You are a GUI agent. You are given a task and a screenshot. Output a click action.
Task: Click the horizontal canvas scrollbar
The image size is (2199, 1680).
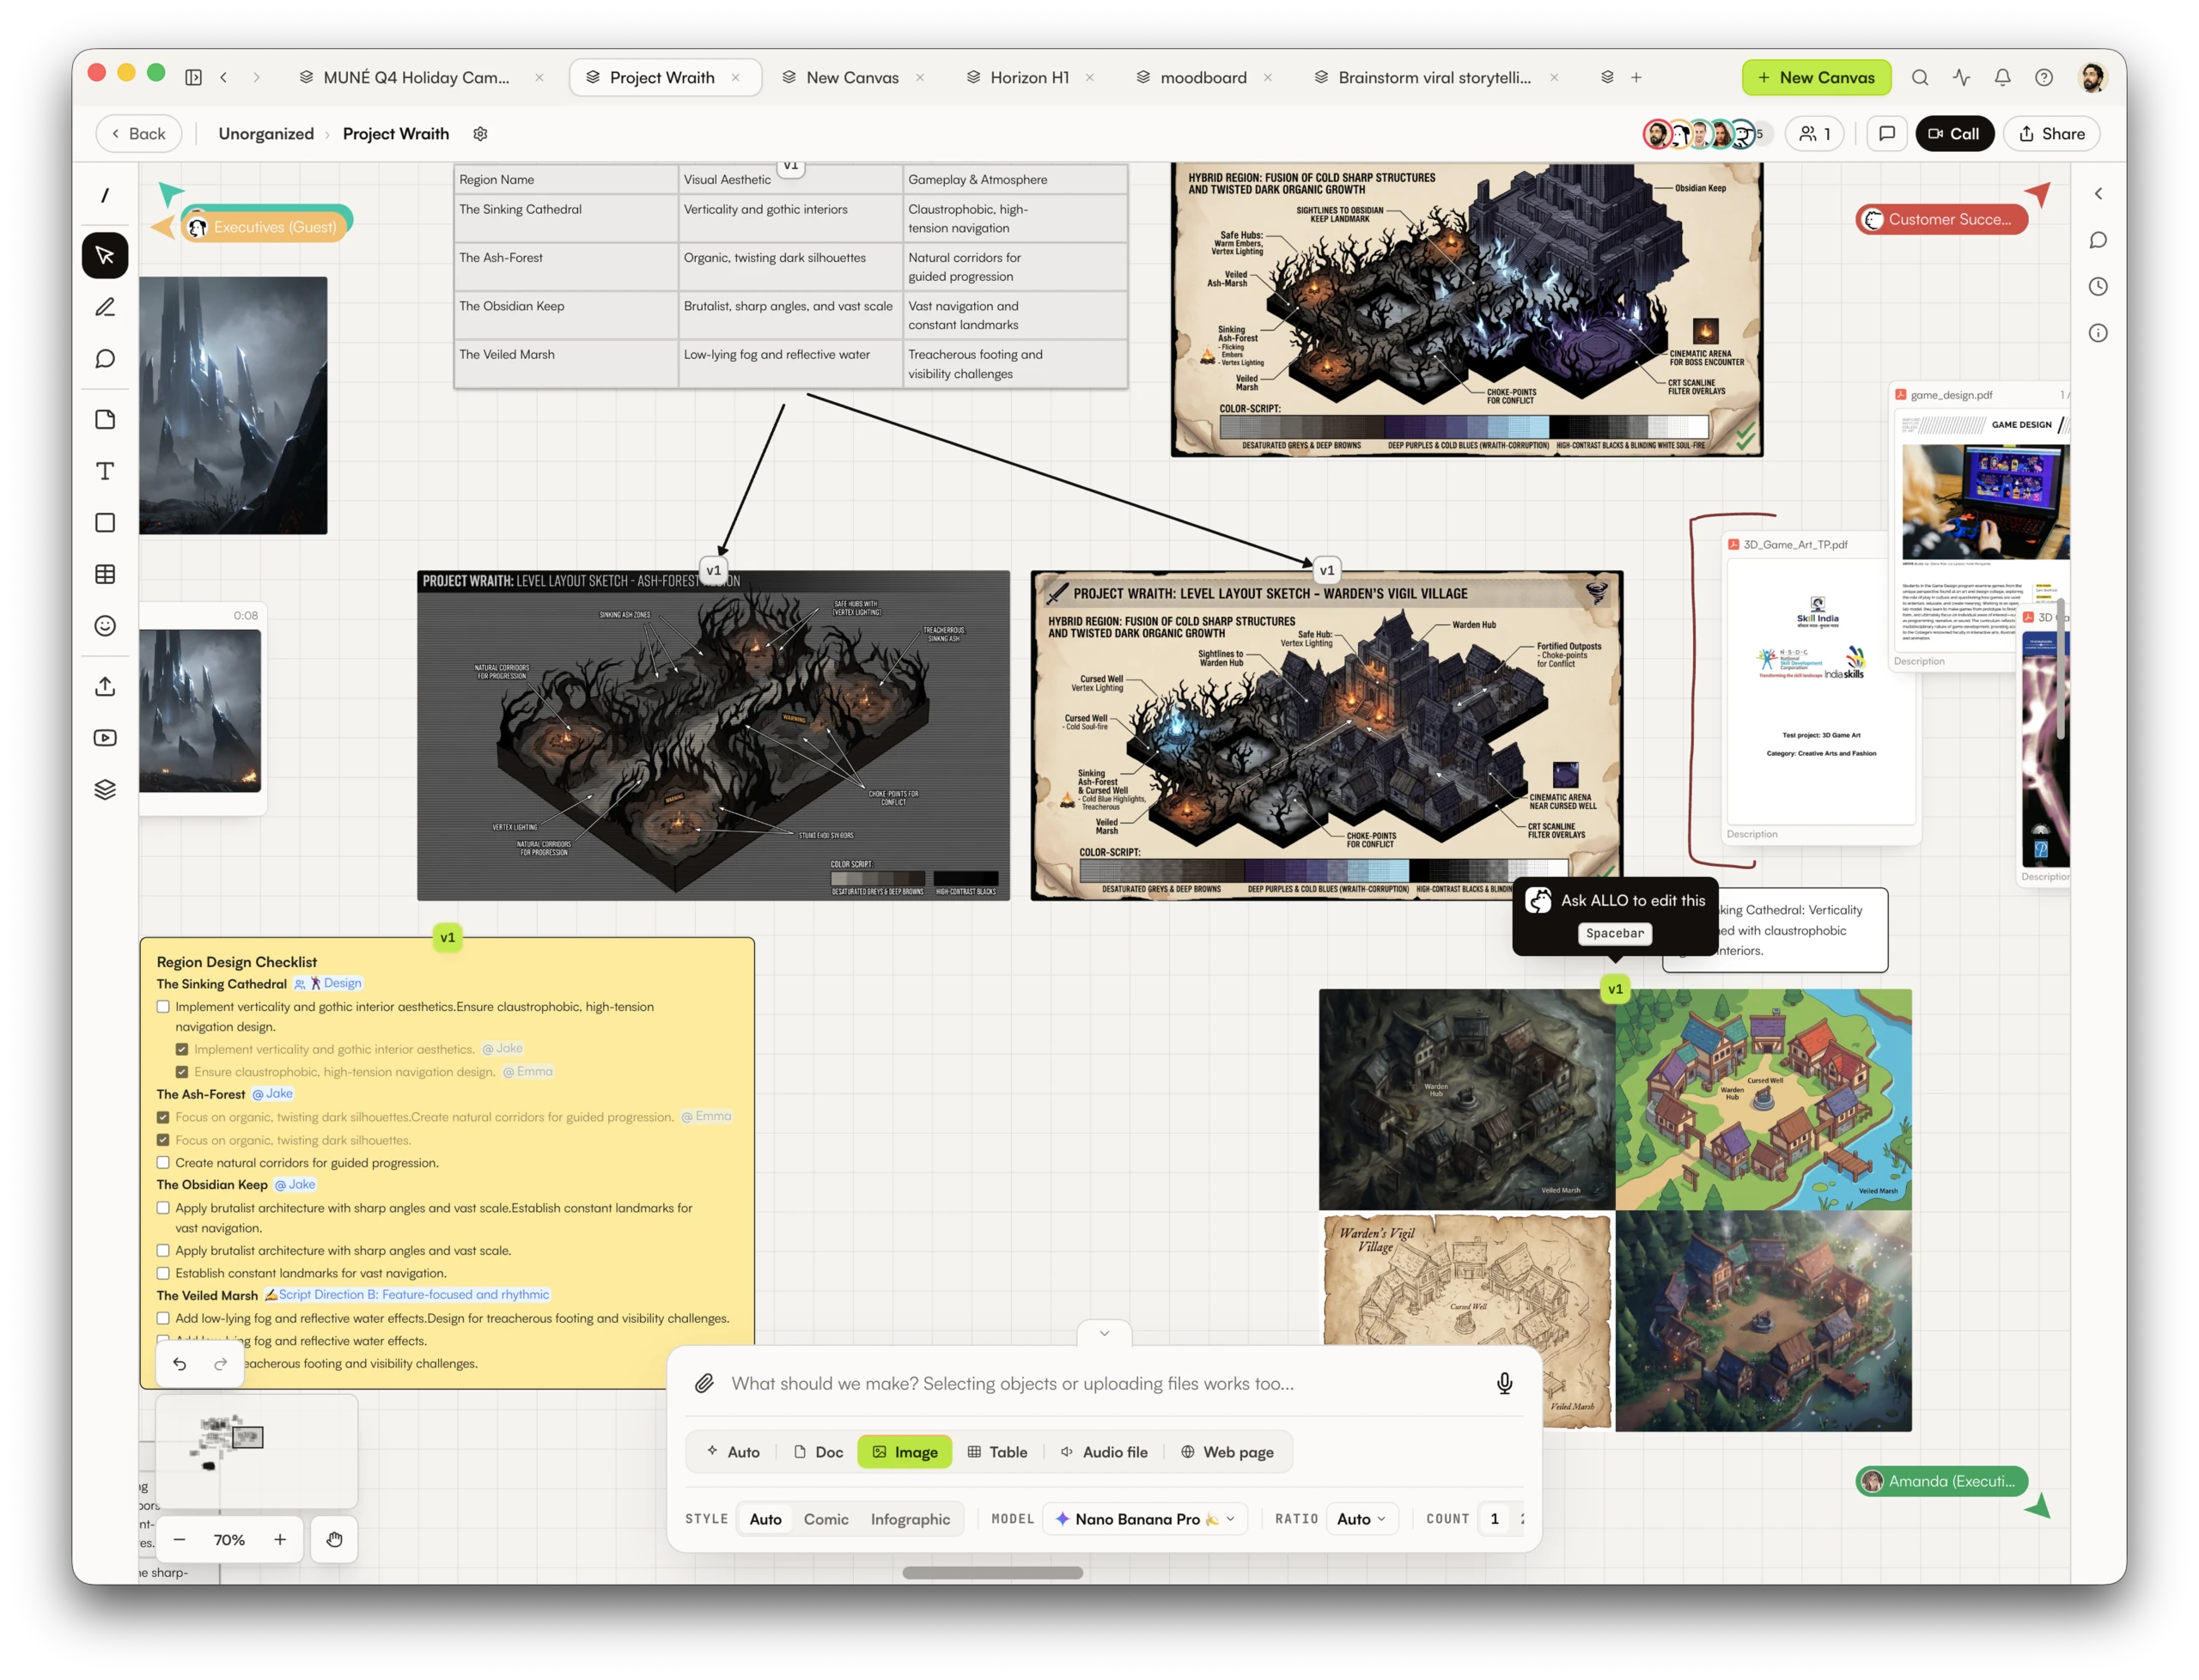[x=992, y=1573]
